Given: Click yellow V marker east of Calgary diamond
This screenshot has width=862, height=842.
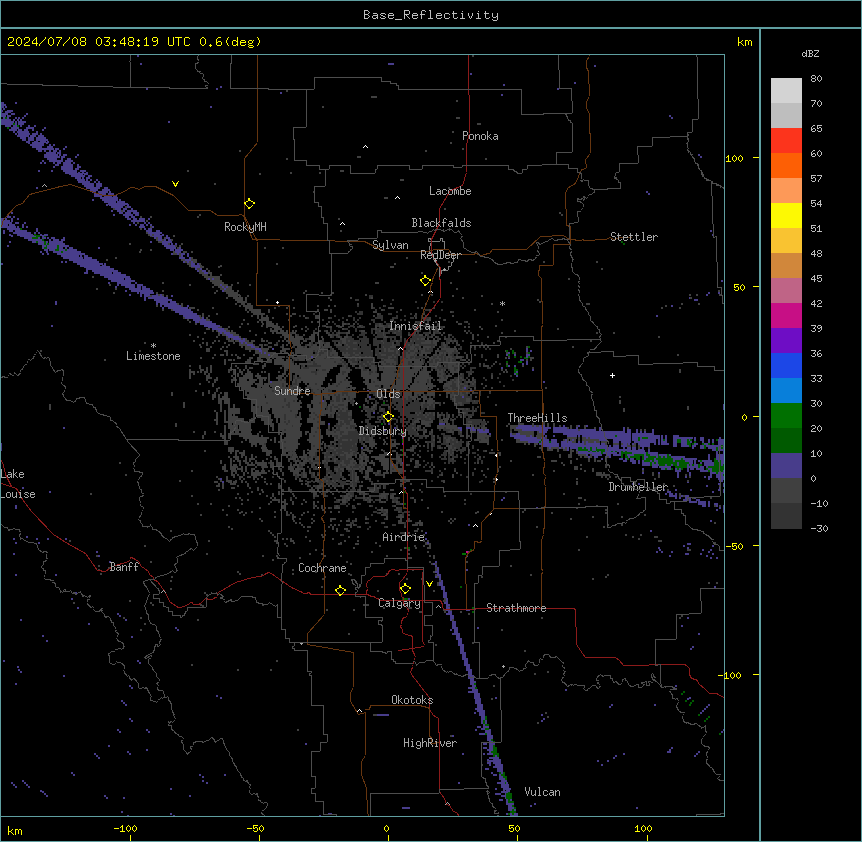Looking at the screenshot, I should tap(429, 584).
